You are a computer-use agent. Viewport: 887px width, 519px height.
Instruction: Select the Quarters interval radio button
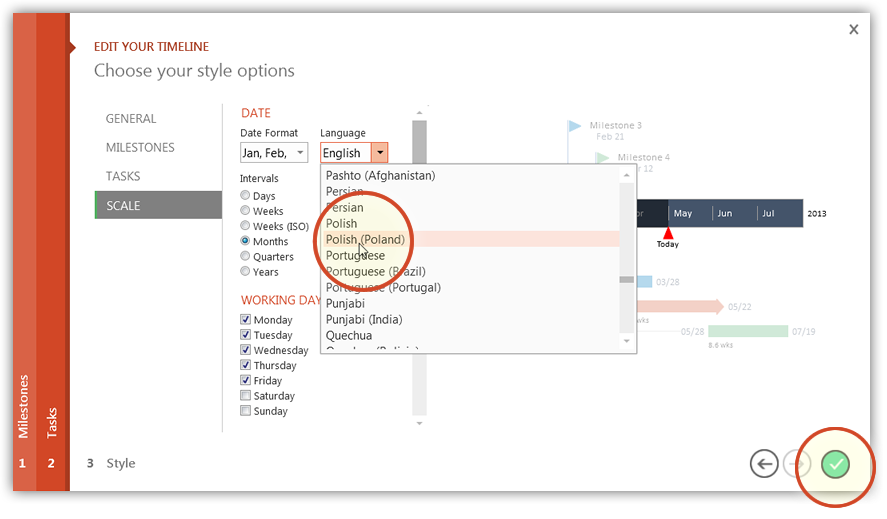coord(246,257)
